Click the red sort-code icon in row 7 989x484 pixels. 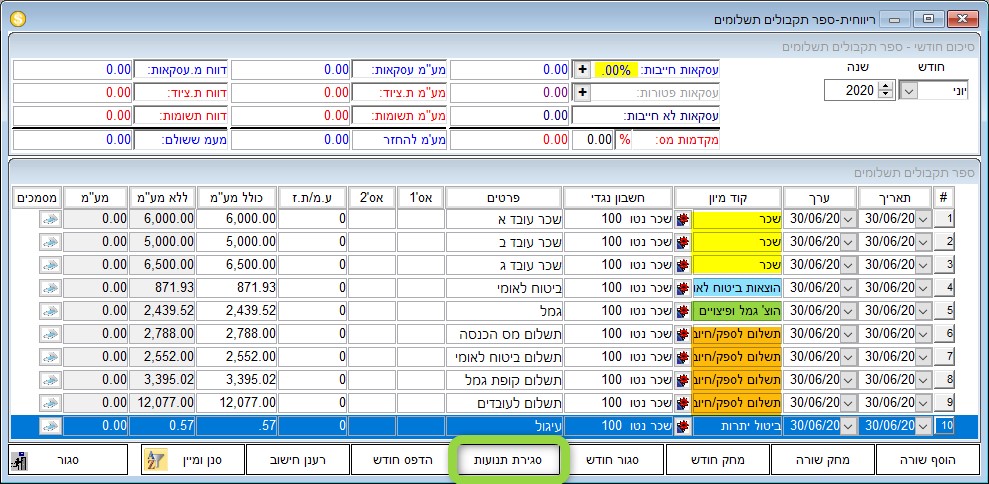coord(682,357)
